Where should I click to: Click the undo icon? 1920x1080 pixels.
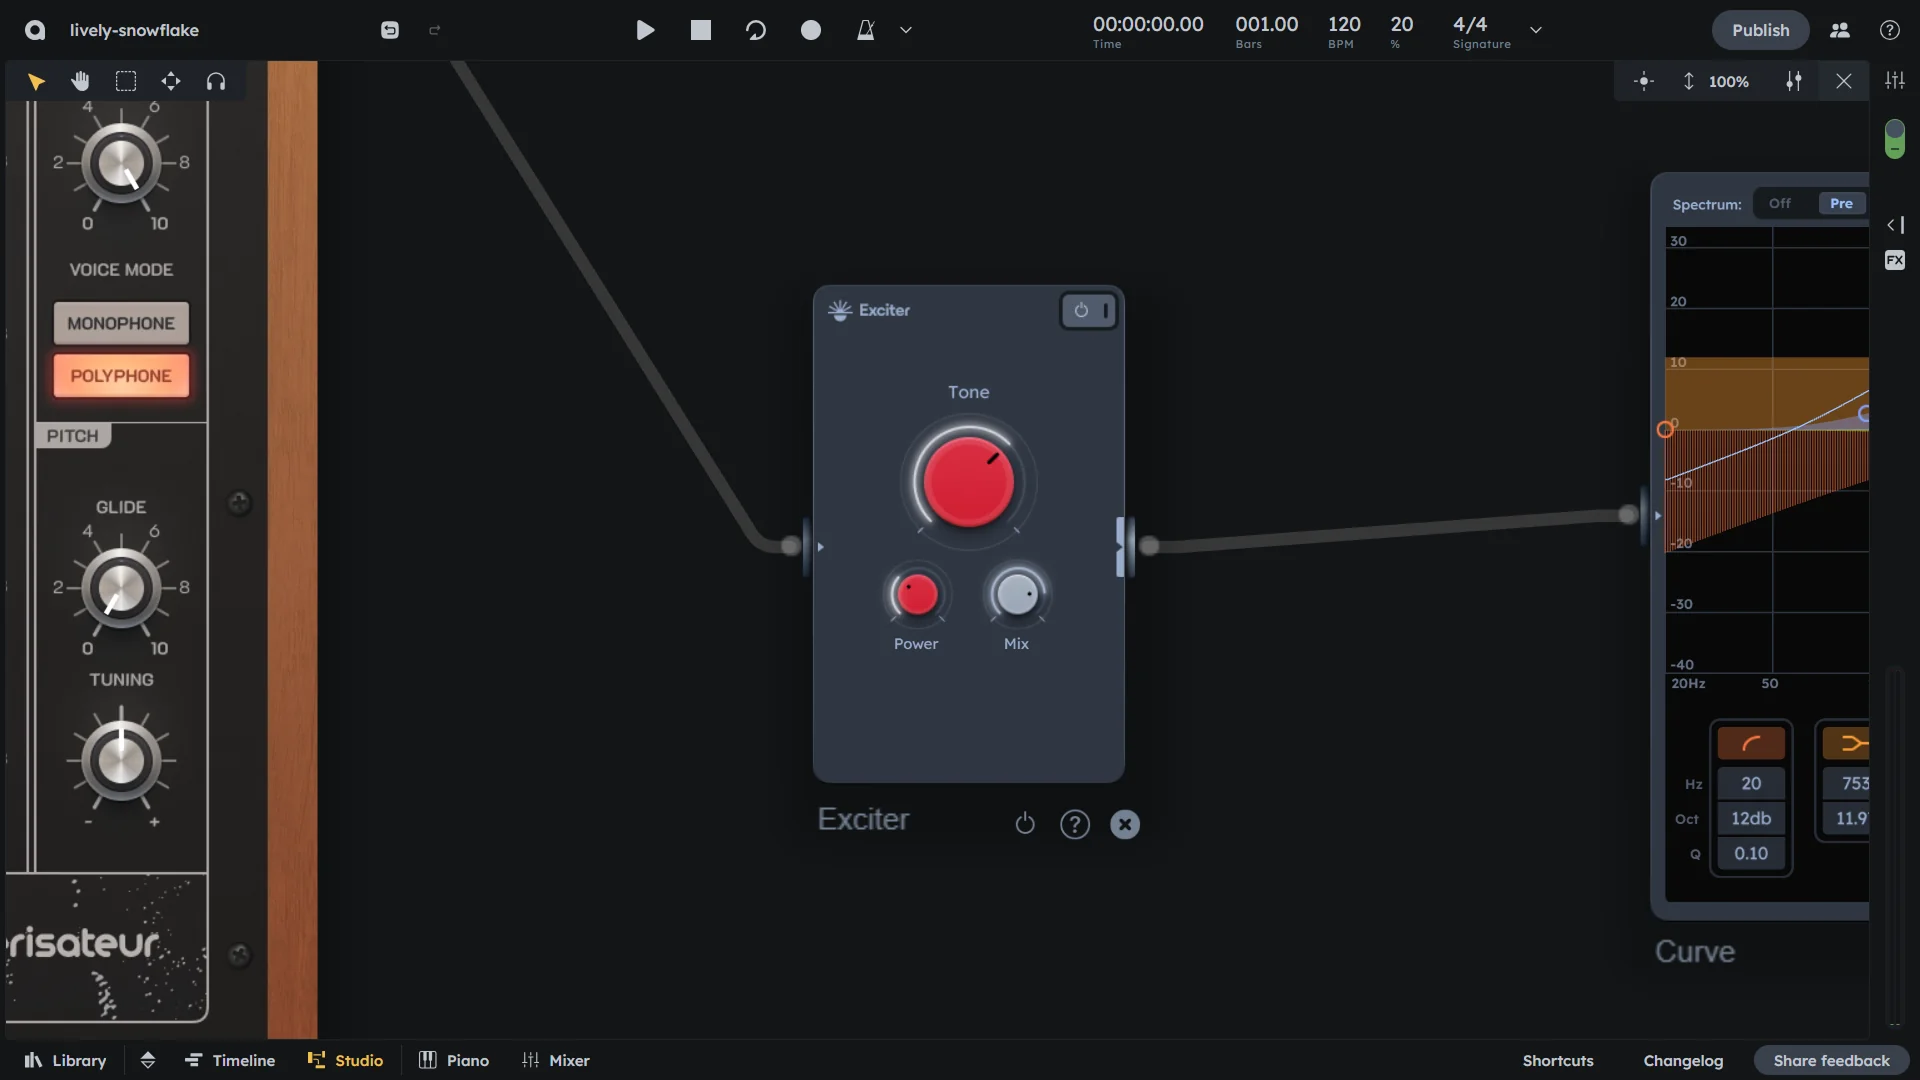point(390,30)
